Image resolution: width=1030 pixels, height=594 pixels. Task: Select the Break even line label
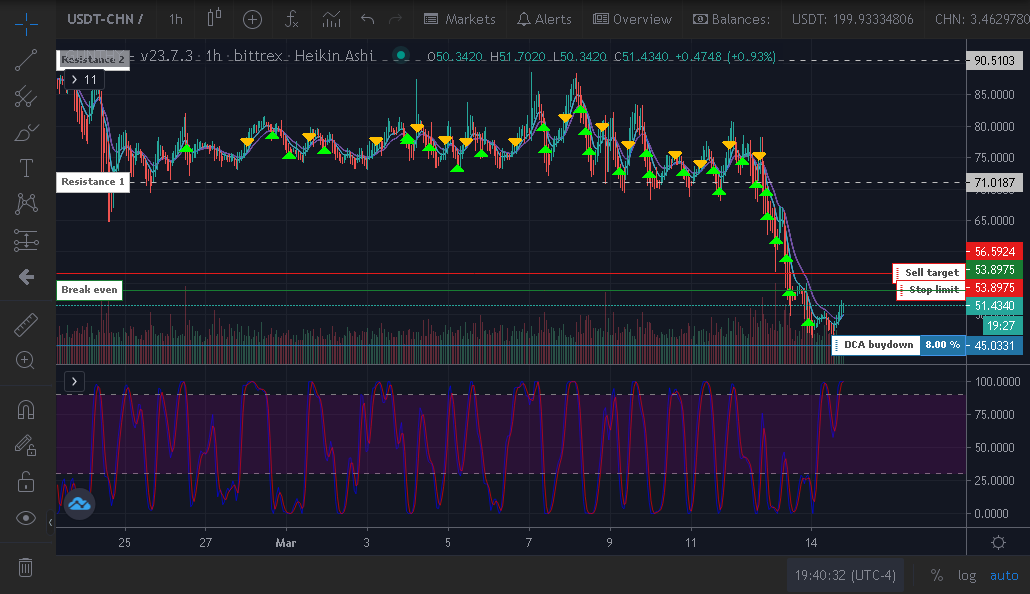89,290
